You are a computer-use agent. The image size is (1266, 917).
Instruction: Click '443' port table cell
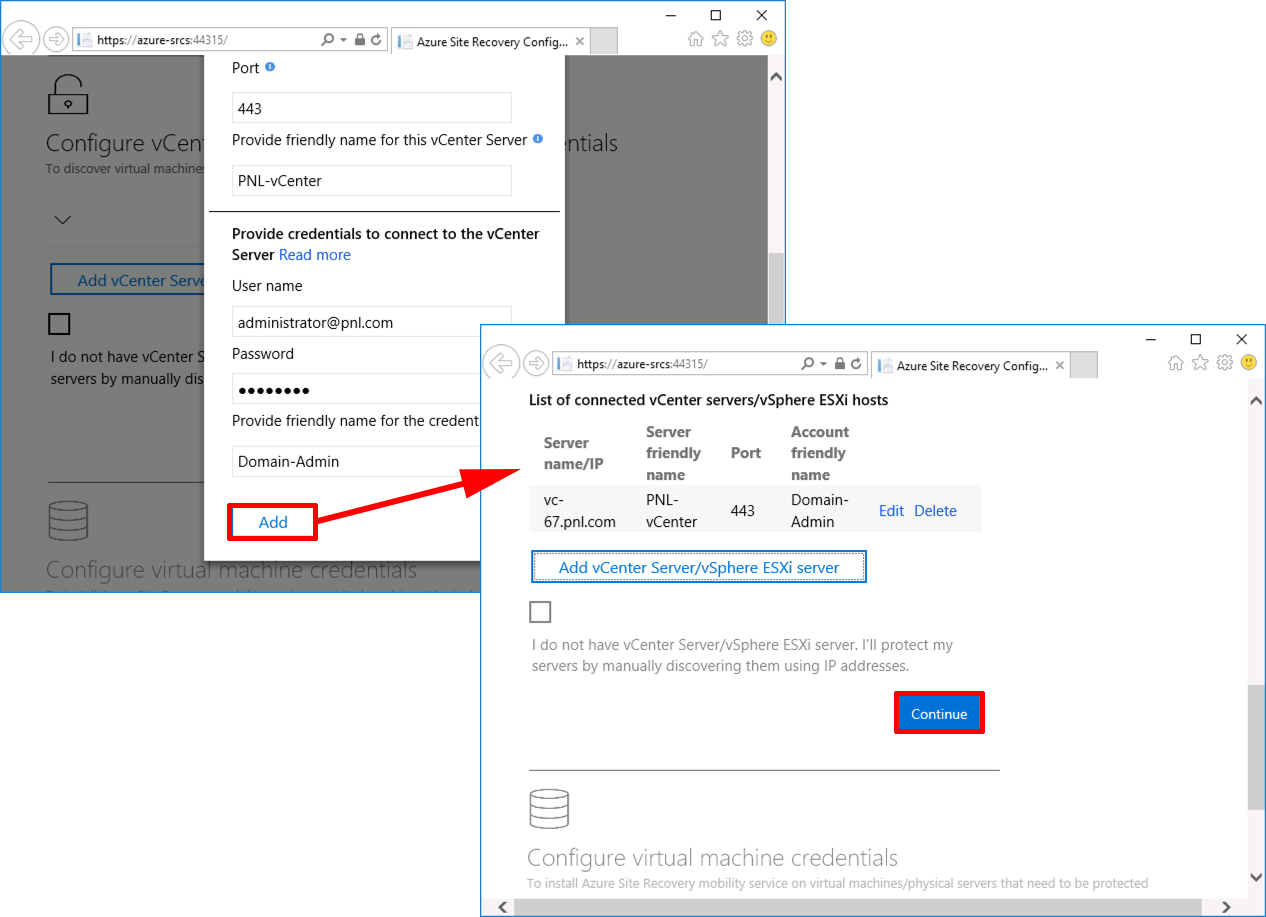click(743, 510)
